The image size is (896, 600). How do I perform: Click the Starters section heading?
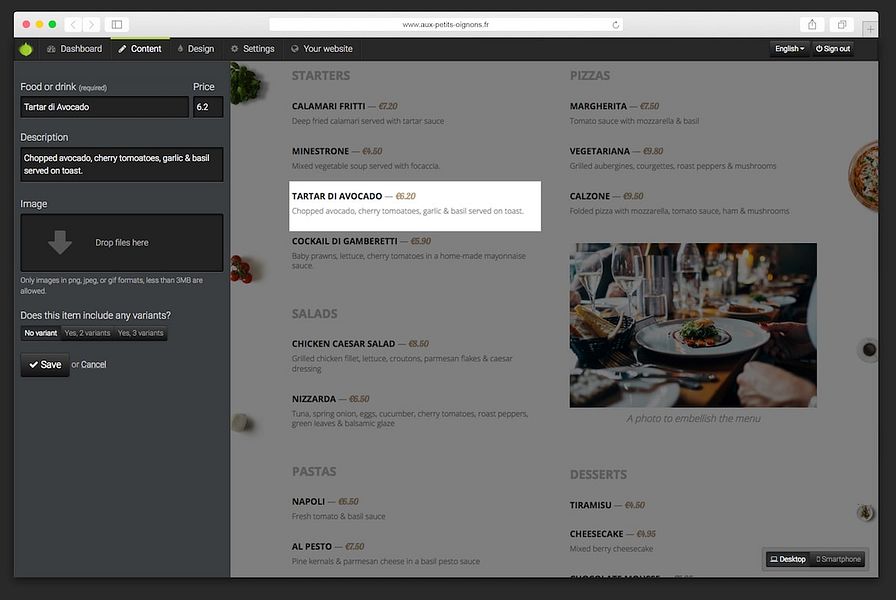point(321,75)
